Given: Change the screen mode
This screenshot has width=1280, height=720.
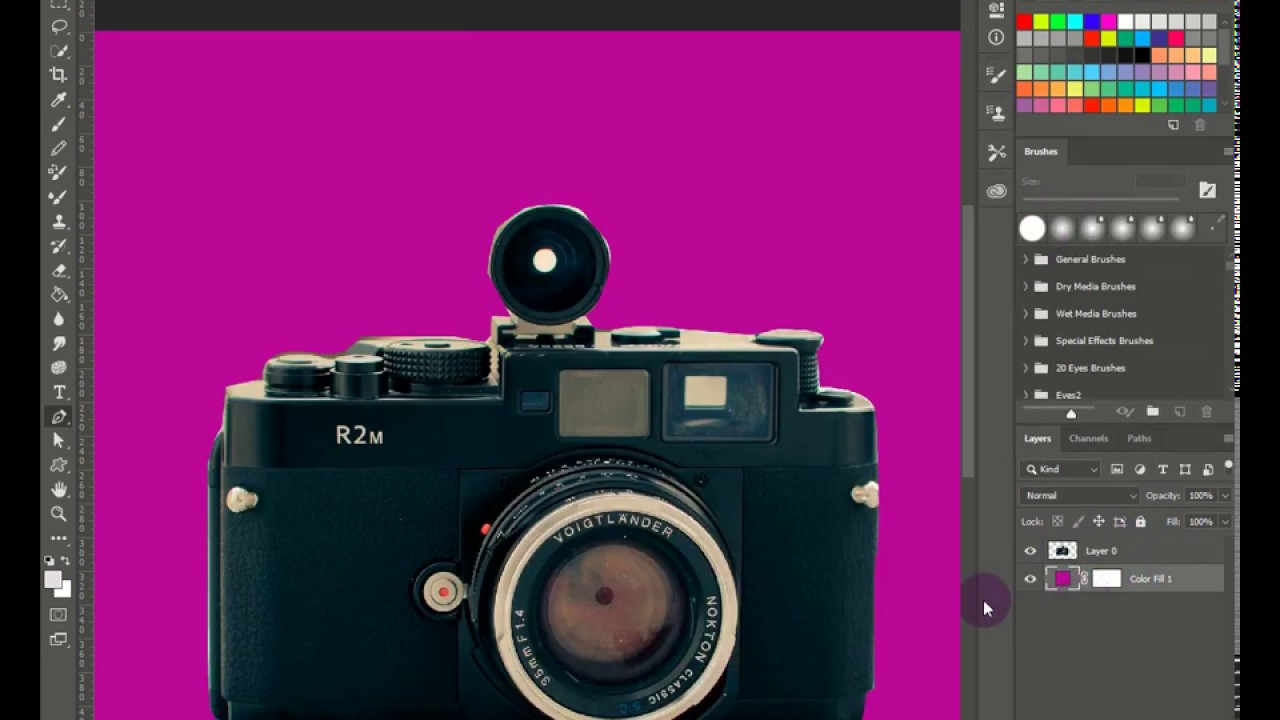Looking at the screenshot, I should click(59, 639).
